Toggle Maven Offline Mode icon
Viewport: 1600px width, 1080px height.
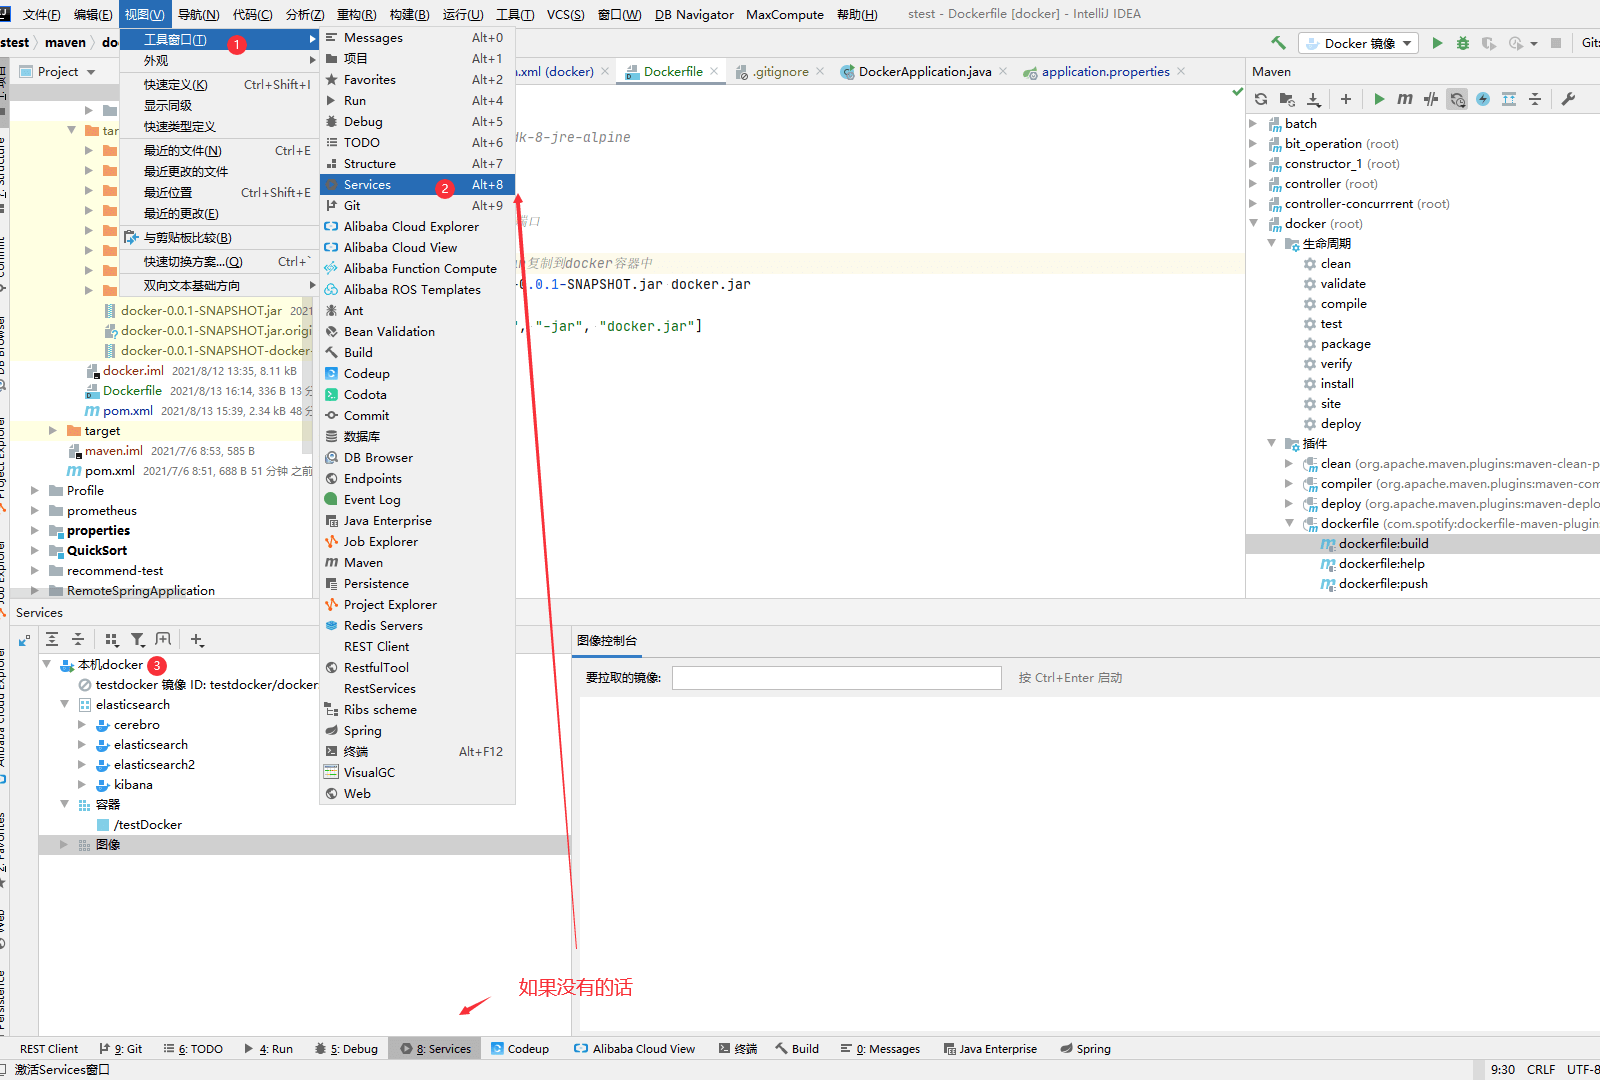pyautogui.click(x=1431, y=99)
